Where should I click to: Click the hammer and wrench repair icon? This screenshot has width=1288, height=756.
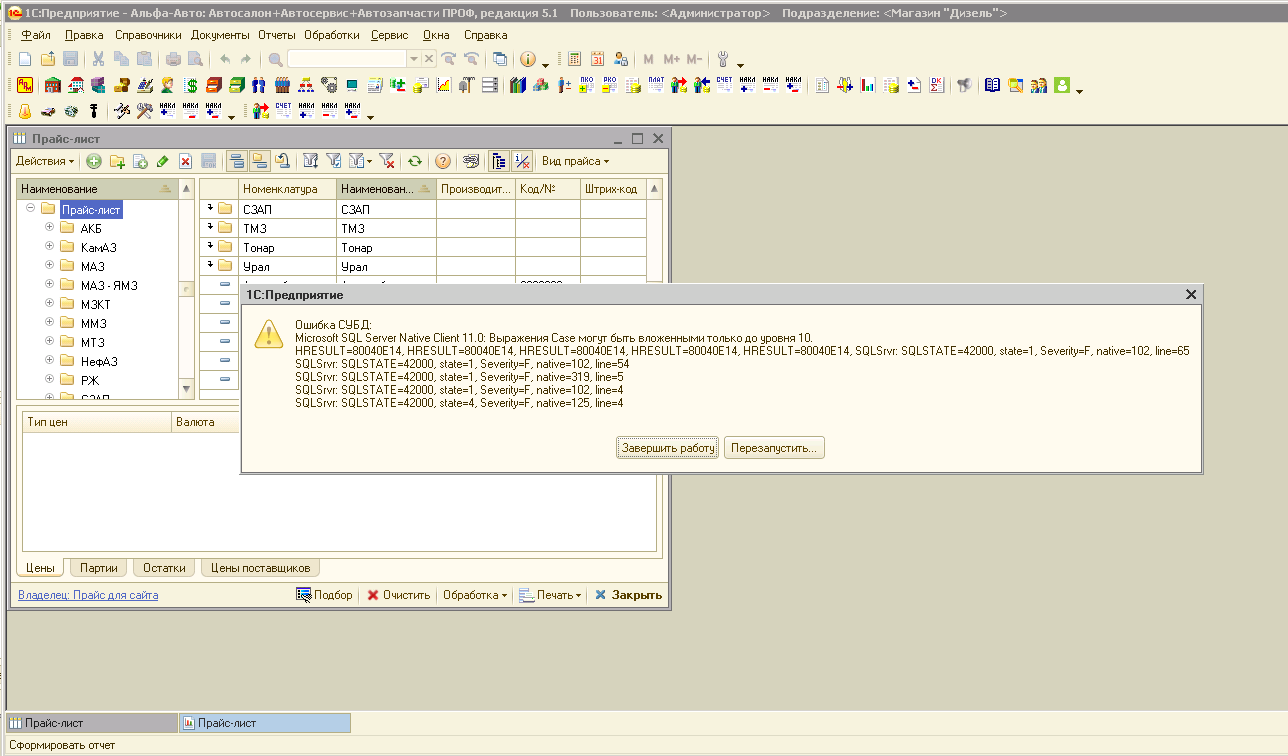[144, 111]
